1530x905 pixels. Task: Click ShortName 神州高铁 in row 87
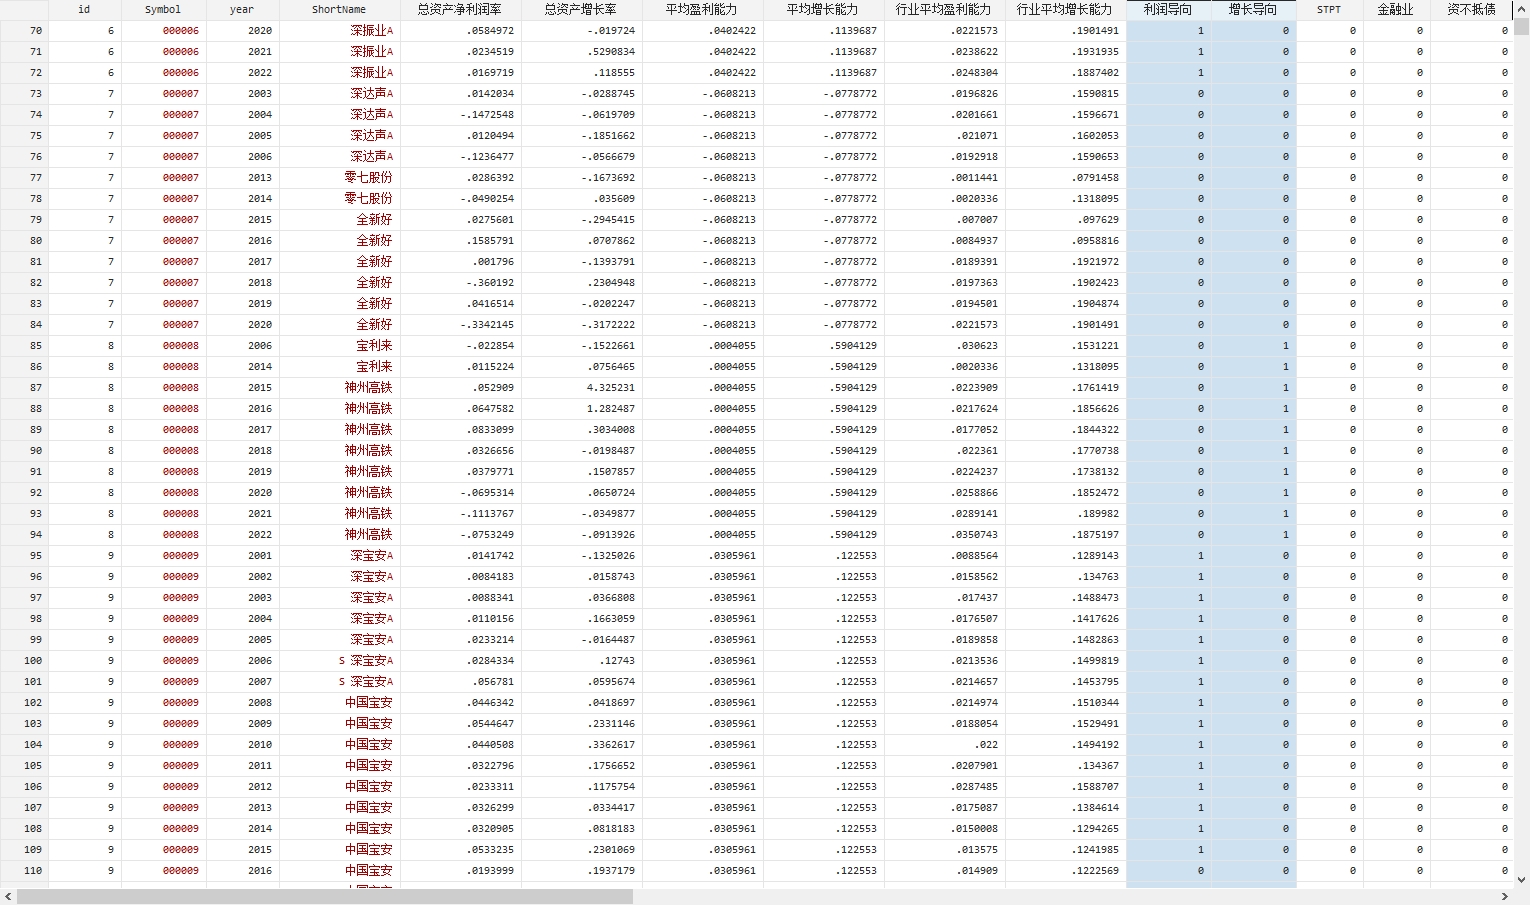[339, 388]
